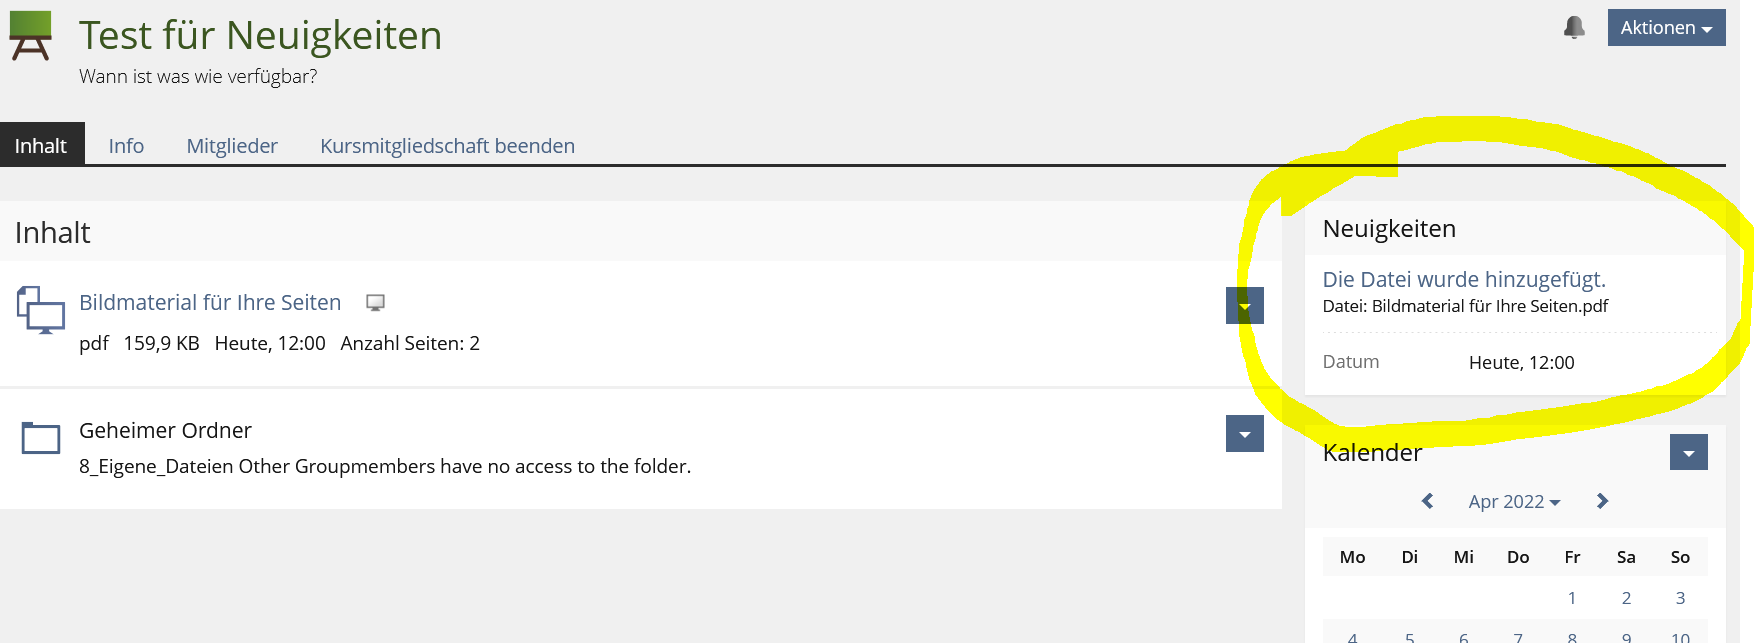Expand actions menu for Geheimer Ordner

tap(1244, 434)
